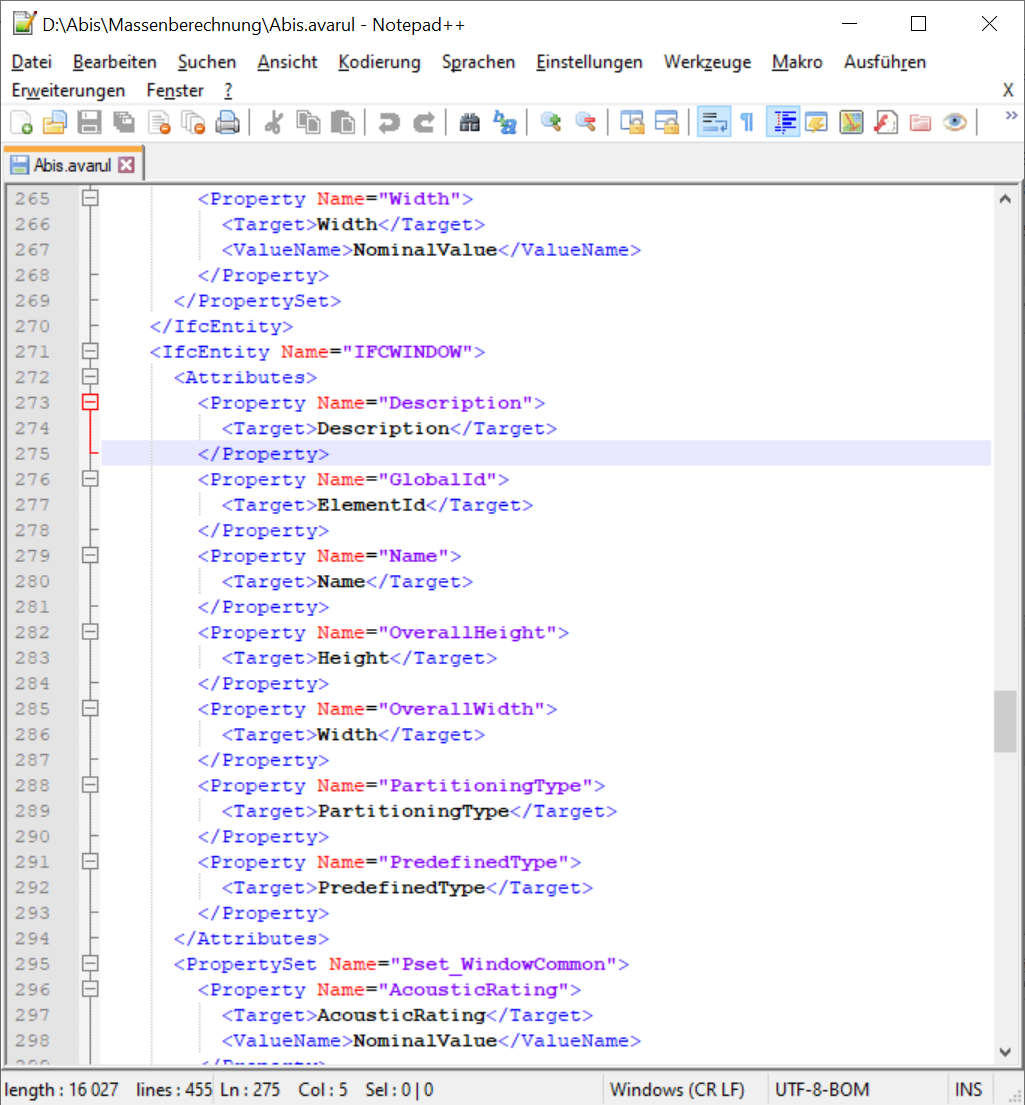
Task: Cut selection with the scissors icon
Action: [x=274, y=123]
